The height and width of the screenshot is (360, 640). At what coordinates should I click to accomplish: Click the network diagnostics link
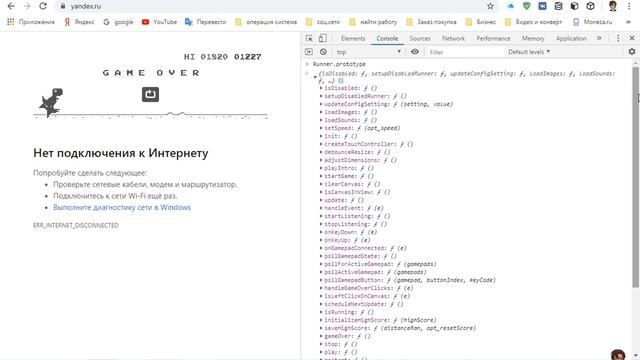point(122,207)
